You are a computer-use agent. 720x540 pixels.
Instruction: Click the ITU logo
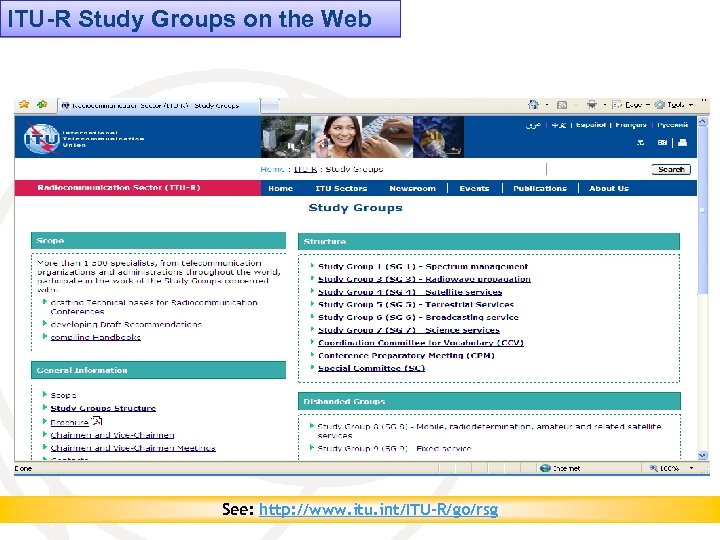click(x=41, y=137)
